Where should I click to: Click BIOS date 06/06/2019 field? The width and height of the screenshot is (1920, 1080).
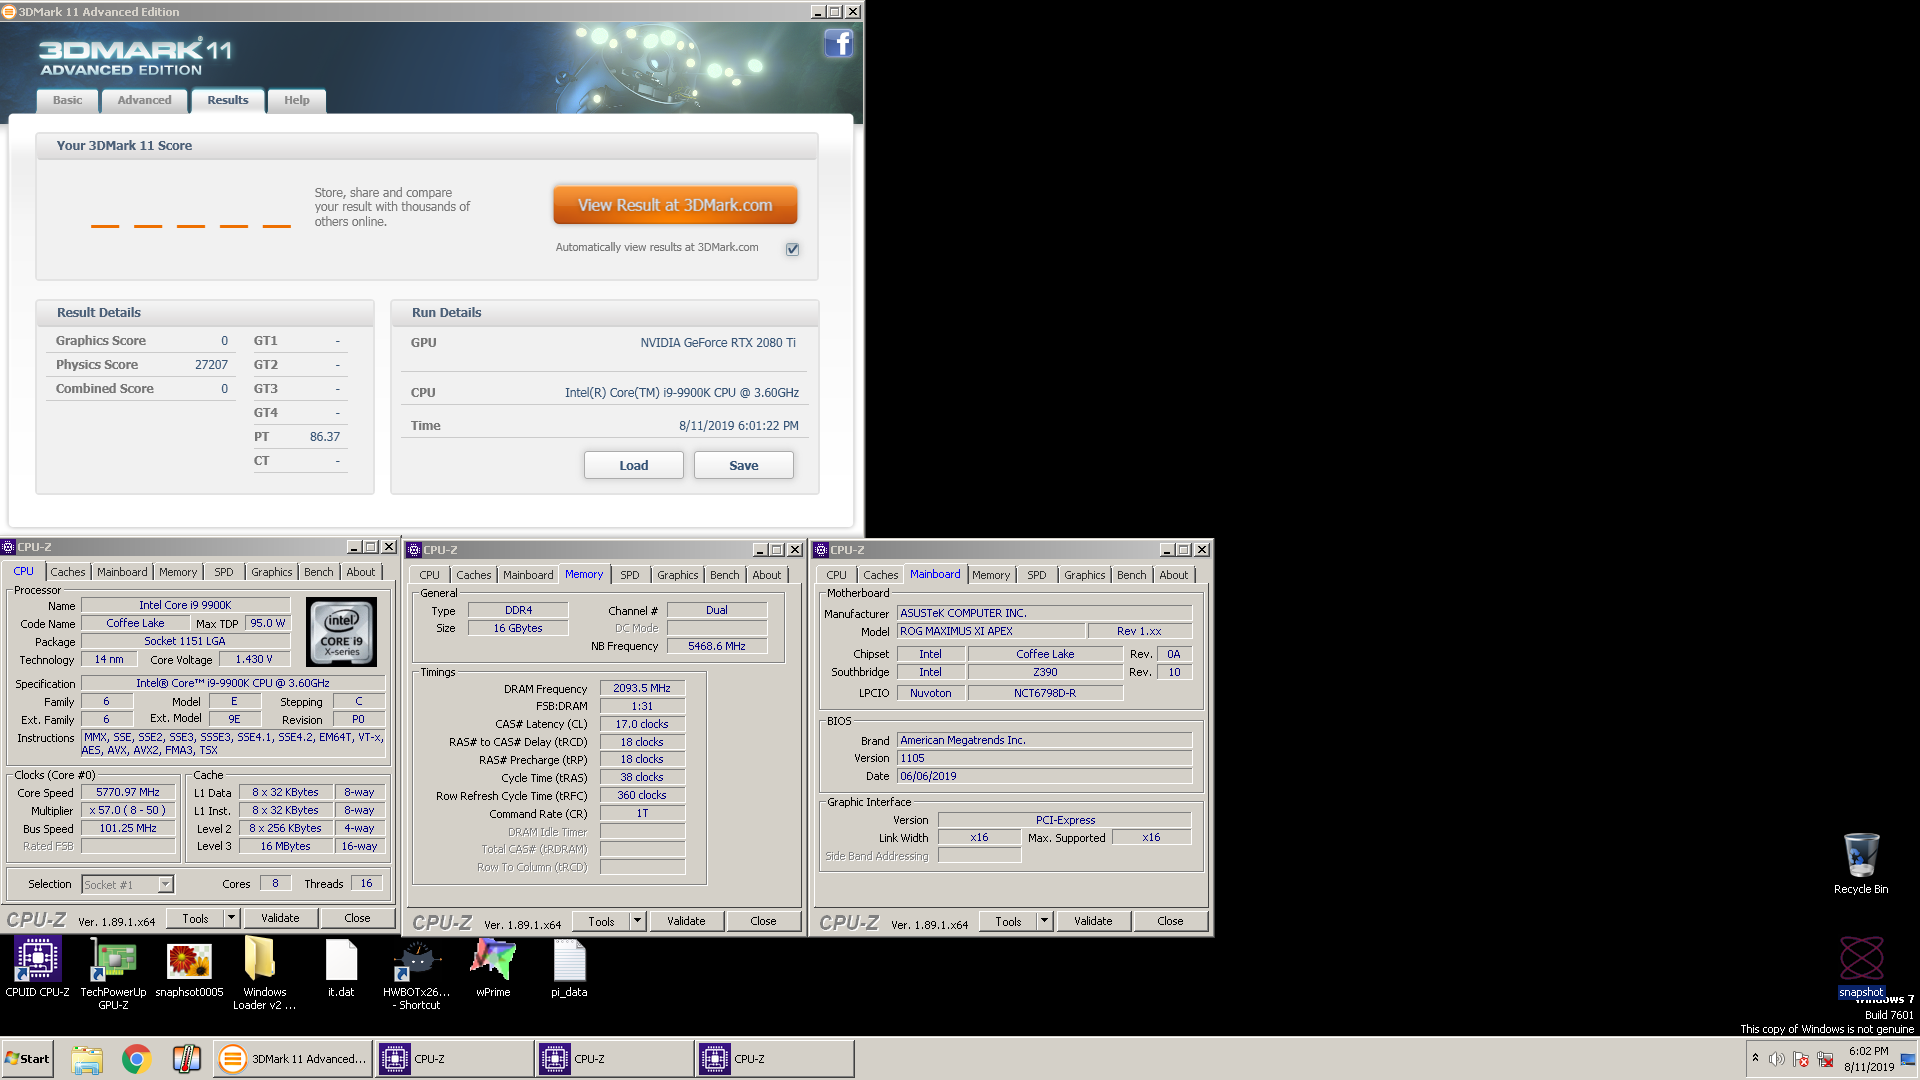point(1044,776)
